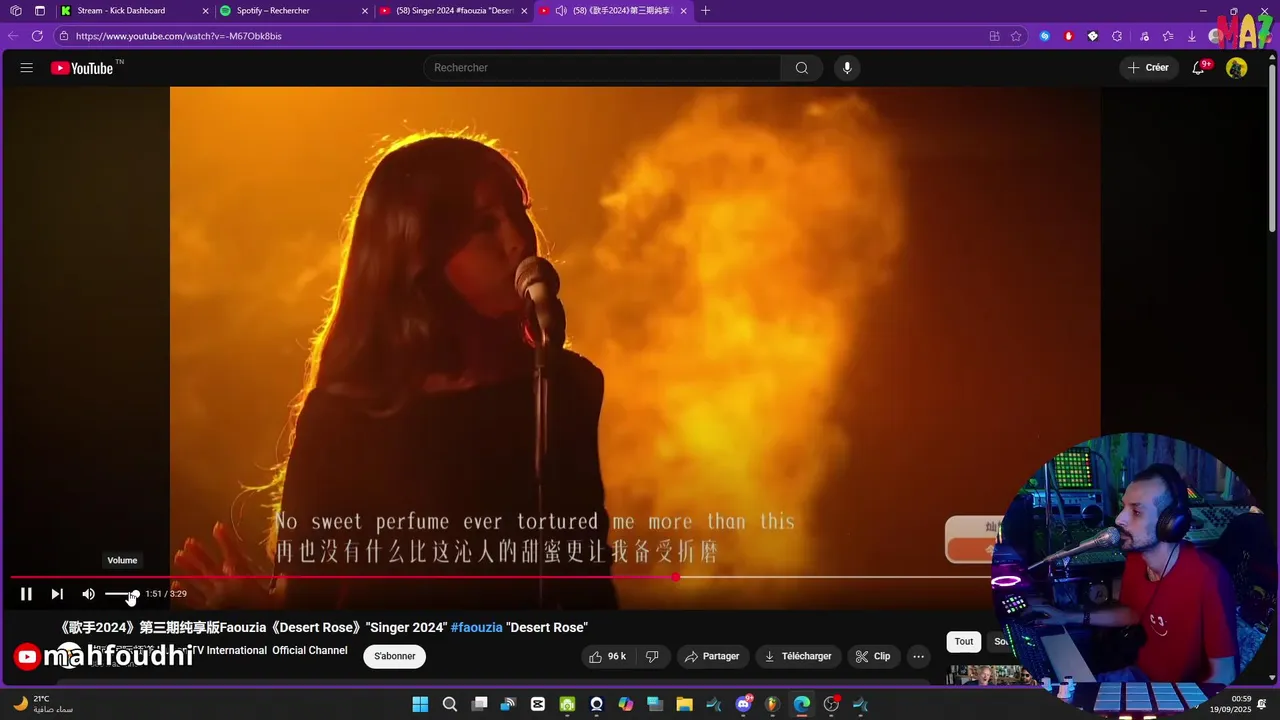The width and height of the screenshot is (1280, 720).
Task: Download the video via Télécharger
Action: pyautogui.click(x=798, y=656)
